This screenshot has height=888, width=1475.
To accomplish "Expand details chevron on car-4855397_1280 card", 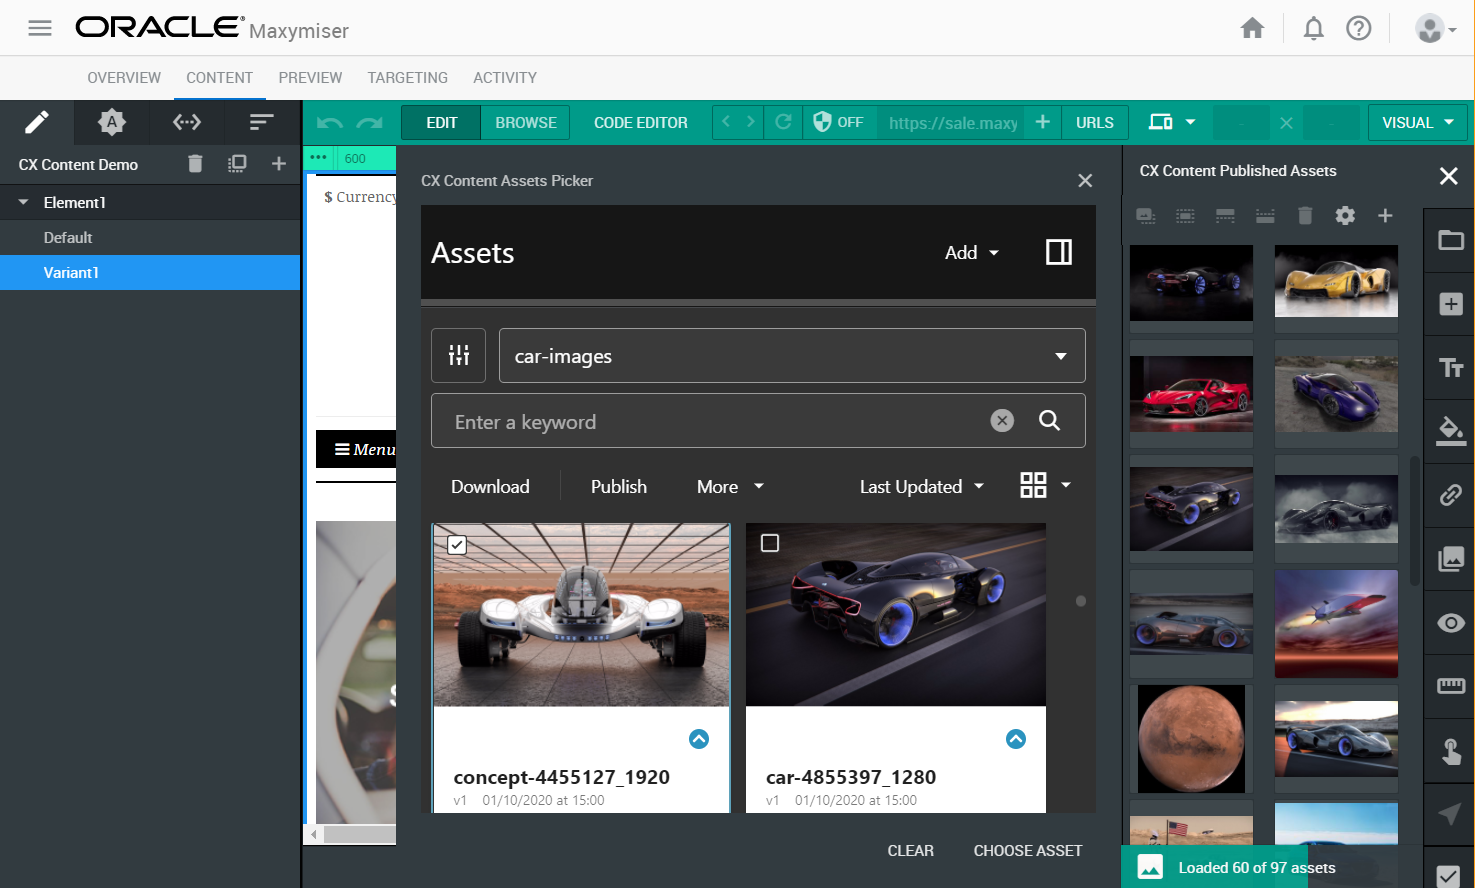I will click(1016, 739).
